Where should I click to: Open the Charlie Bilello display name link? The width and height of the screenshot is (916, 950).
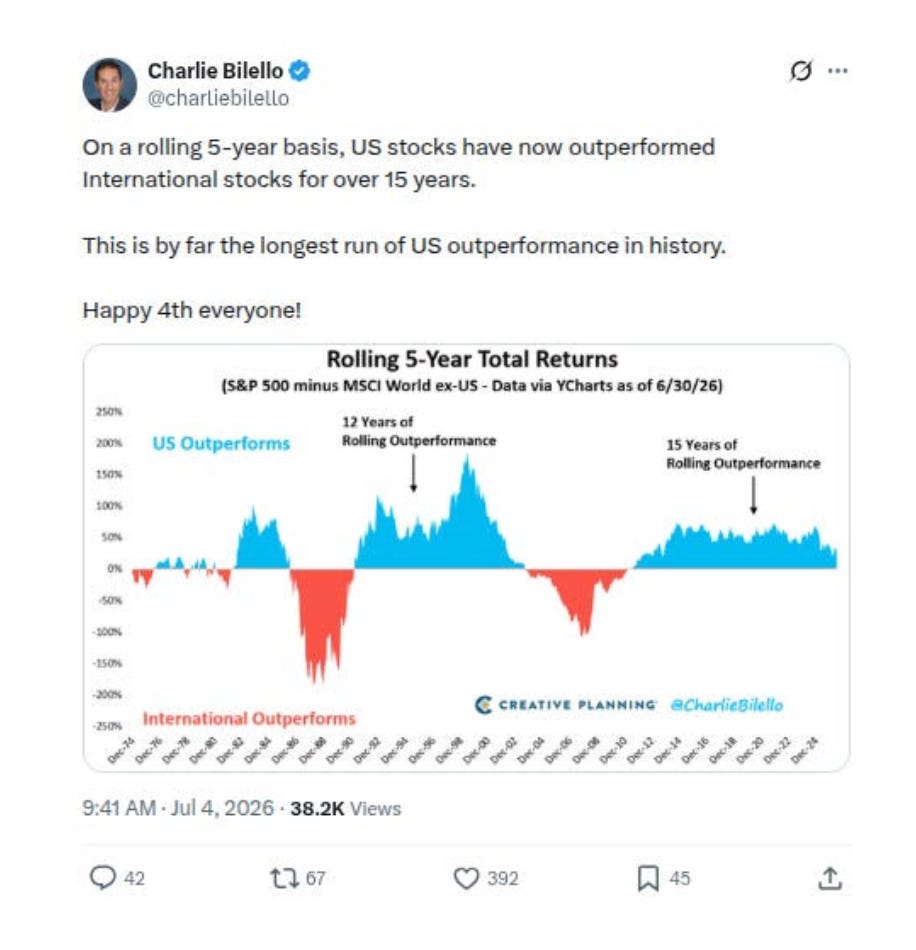coord(215,71)
